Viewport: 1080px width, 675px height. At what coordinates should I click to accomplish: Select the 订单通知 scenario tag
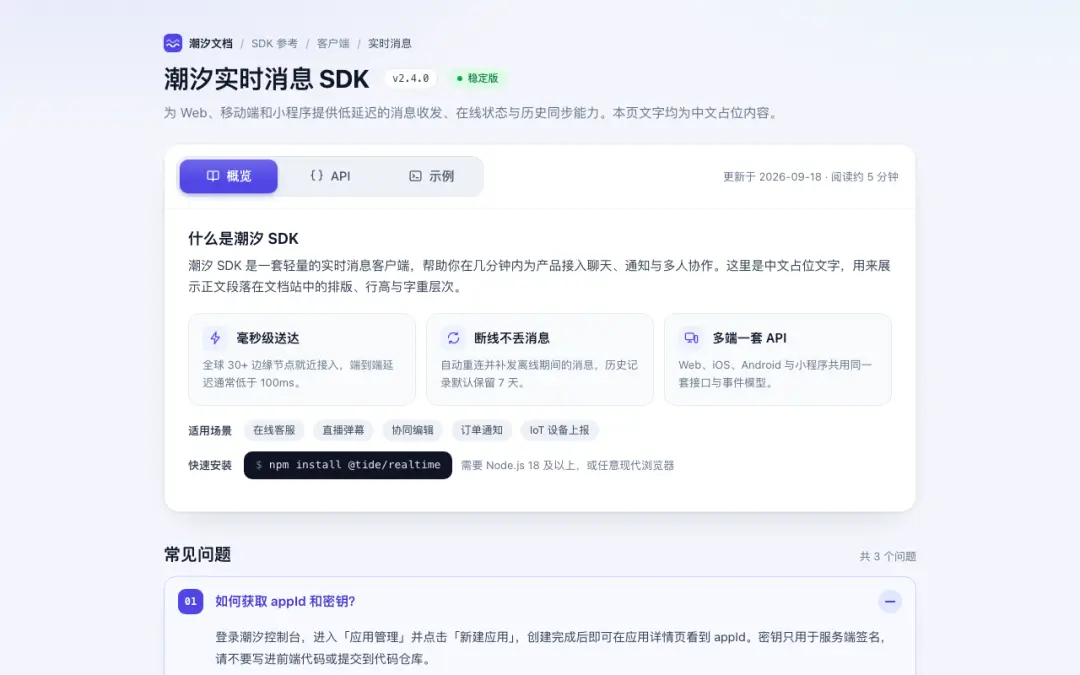click(x=481, y=430)
